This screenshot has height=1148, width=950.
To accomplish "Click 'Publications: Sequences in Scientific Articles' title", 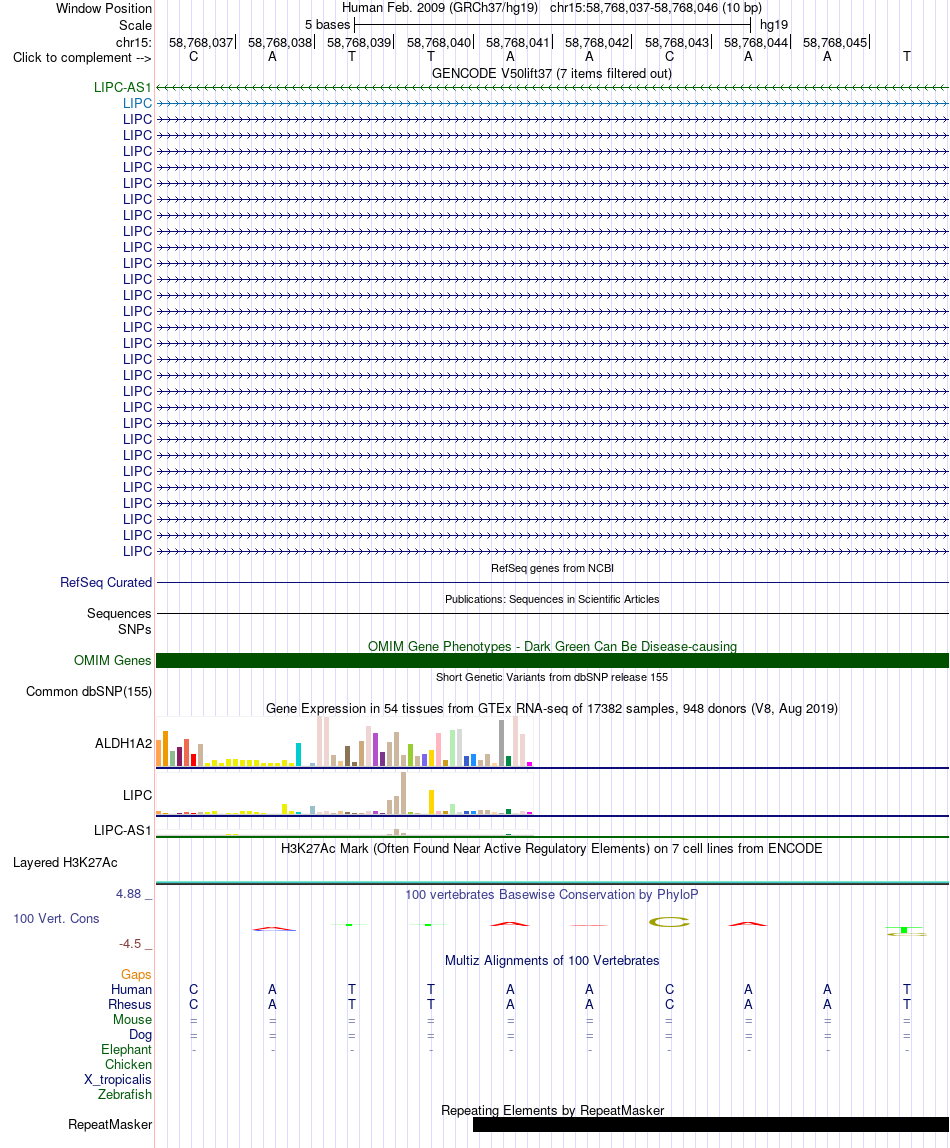I will point(552,599).
